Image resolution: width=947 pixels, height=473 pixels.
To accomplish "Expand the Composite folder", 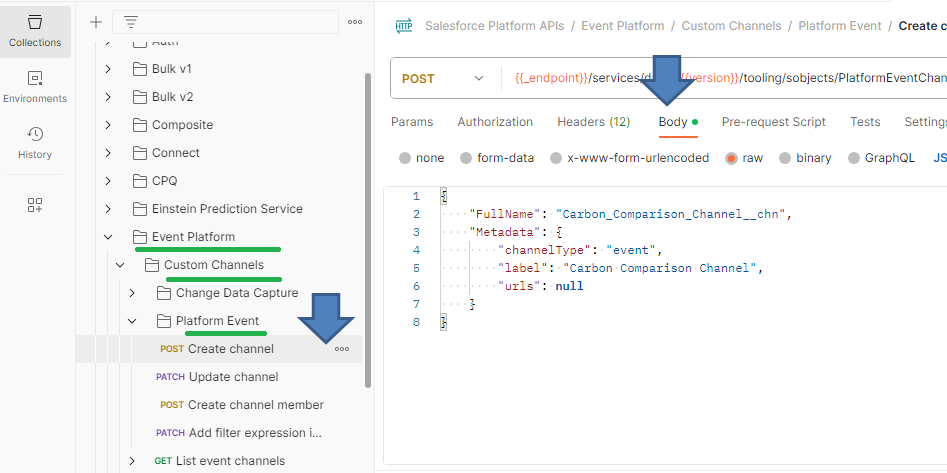I will [x=108, y=125].
